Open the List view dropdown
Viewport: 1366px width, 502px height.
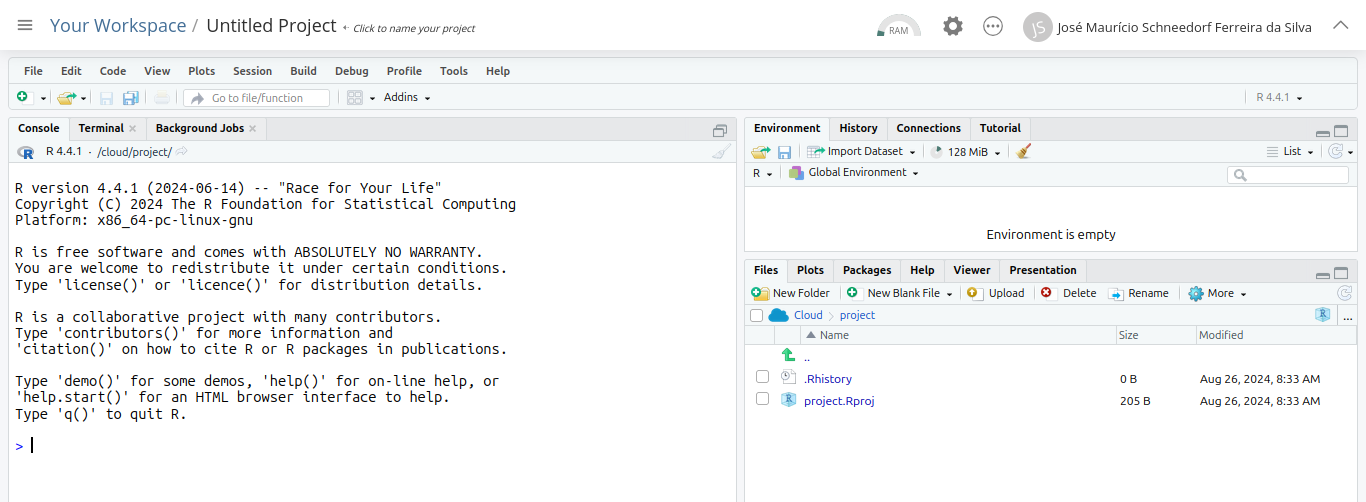point(1291,152)
